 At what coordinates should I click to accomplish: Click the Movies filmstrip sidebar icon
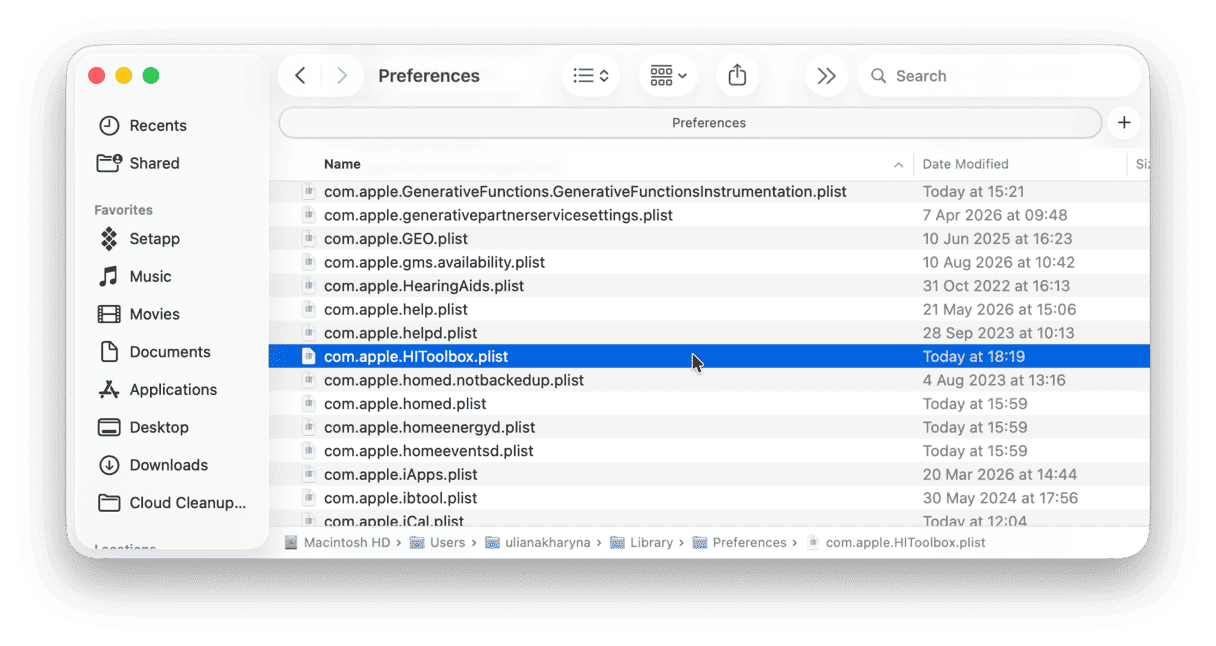point(109,314)
